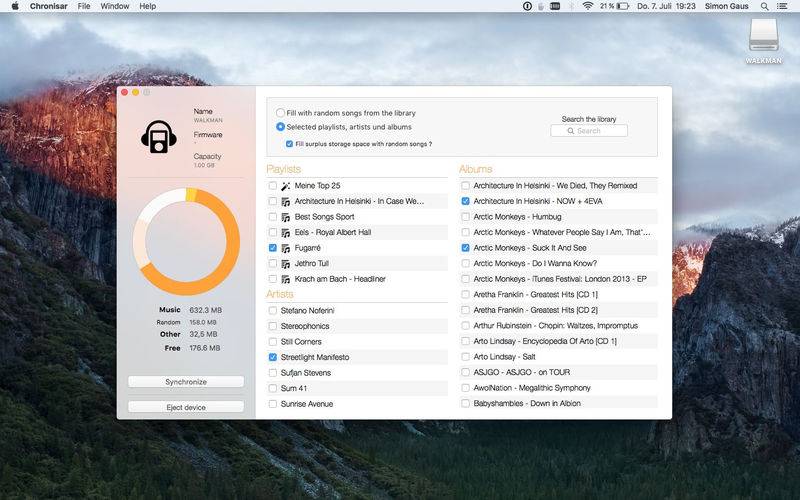Click the date and time in menu bar
Viewport: 800px width, 500px height.
(666, 6)
